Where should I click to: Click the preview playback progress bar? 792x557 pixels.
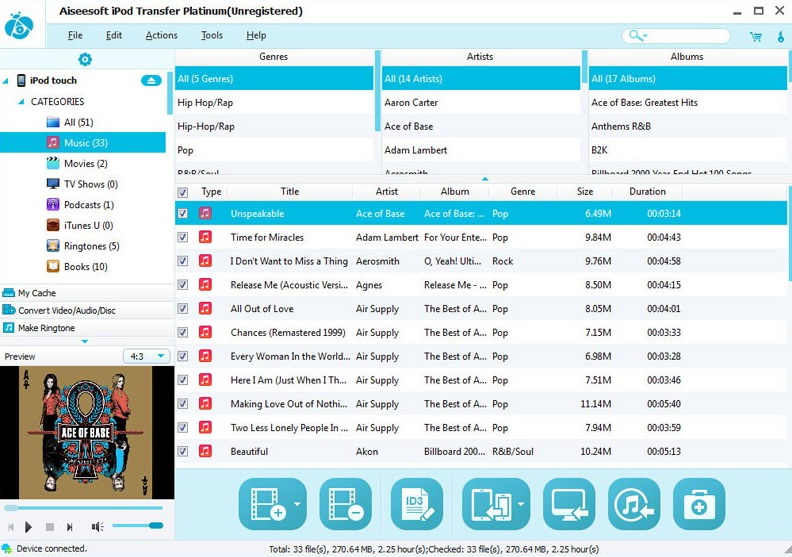[83, 508]
